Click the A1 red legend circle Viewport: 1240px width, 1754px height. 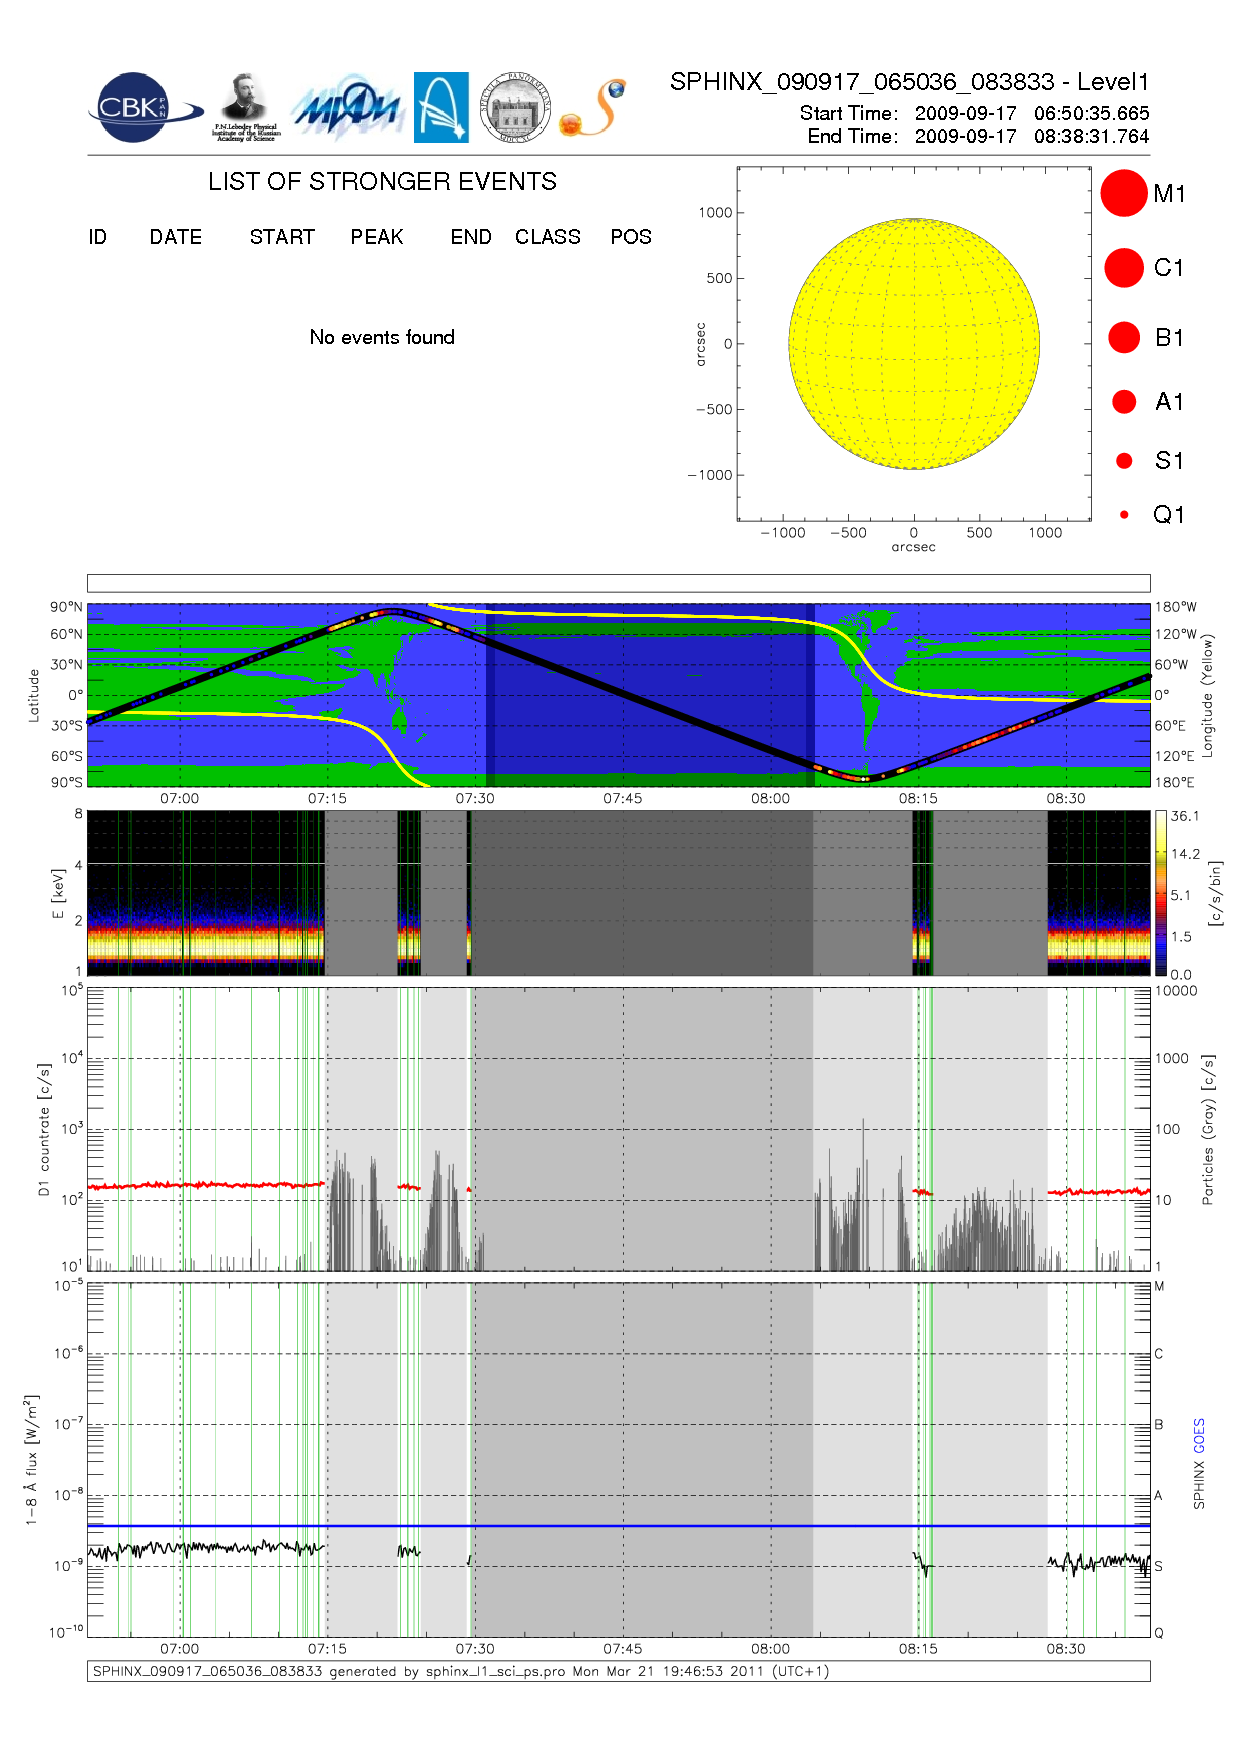1124,402
